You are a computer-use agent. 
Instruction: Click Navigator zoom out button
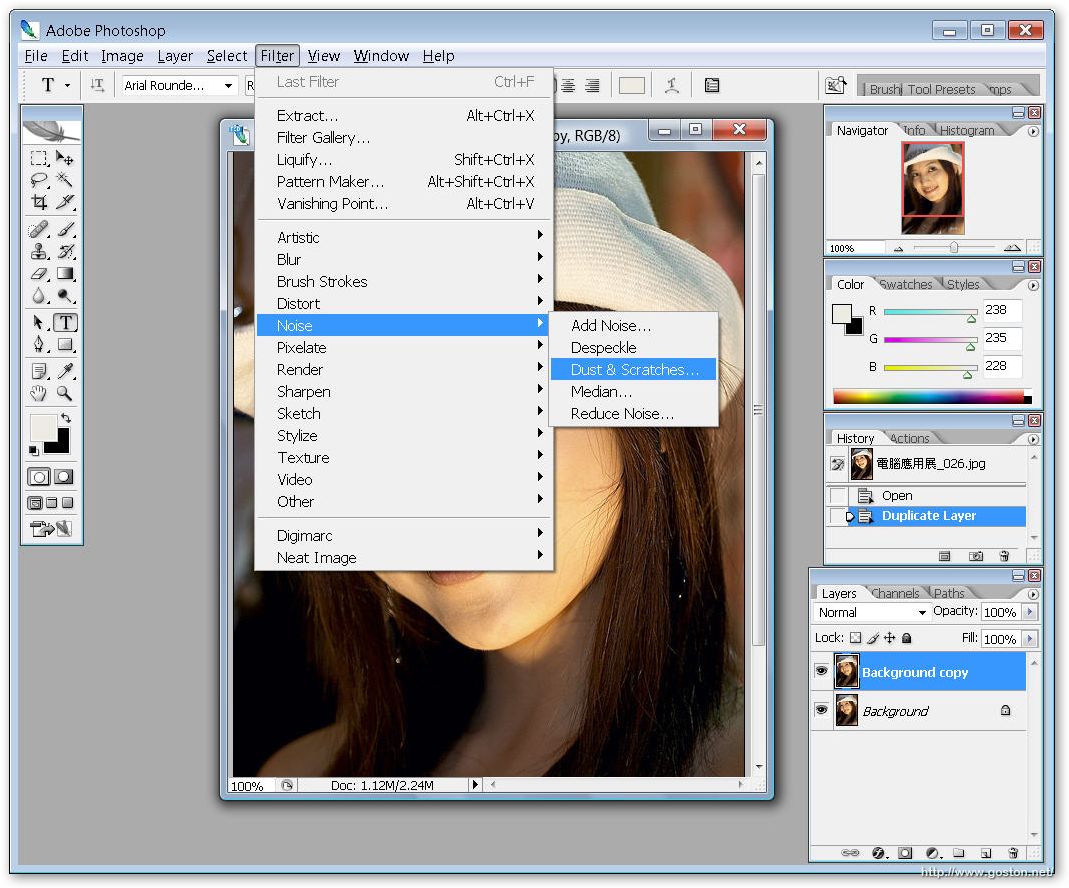coord(899,249)
